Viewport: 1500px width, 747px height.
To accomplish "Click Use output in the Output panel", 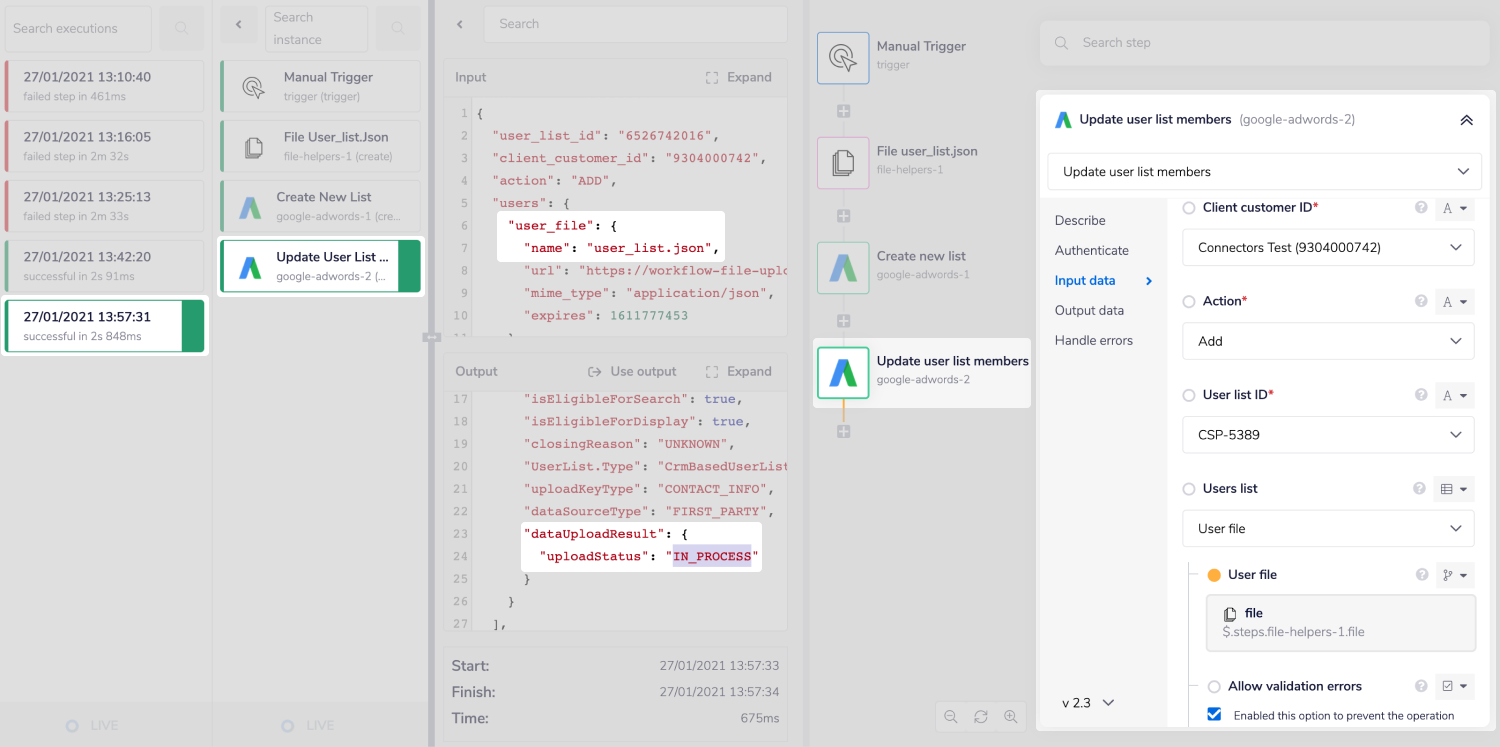I will click(x=633, y=371).
